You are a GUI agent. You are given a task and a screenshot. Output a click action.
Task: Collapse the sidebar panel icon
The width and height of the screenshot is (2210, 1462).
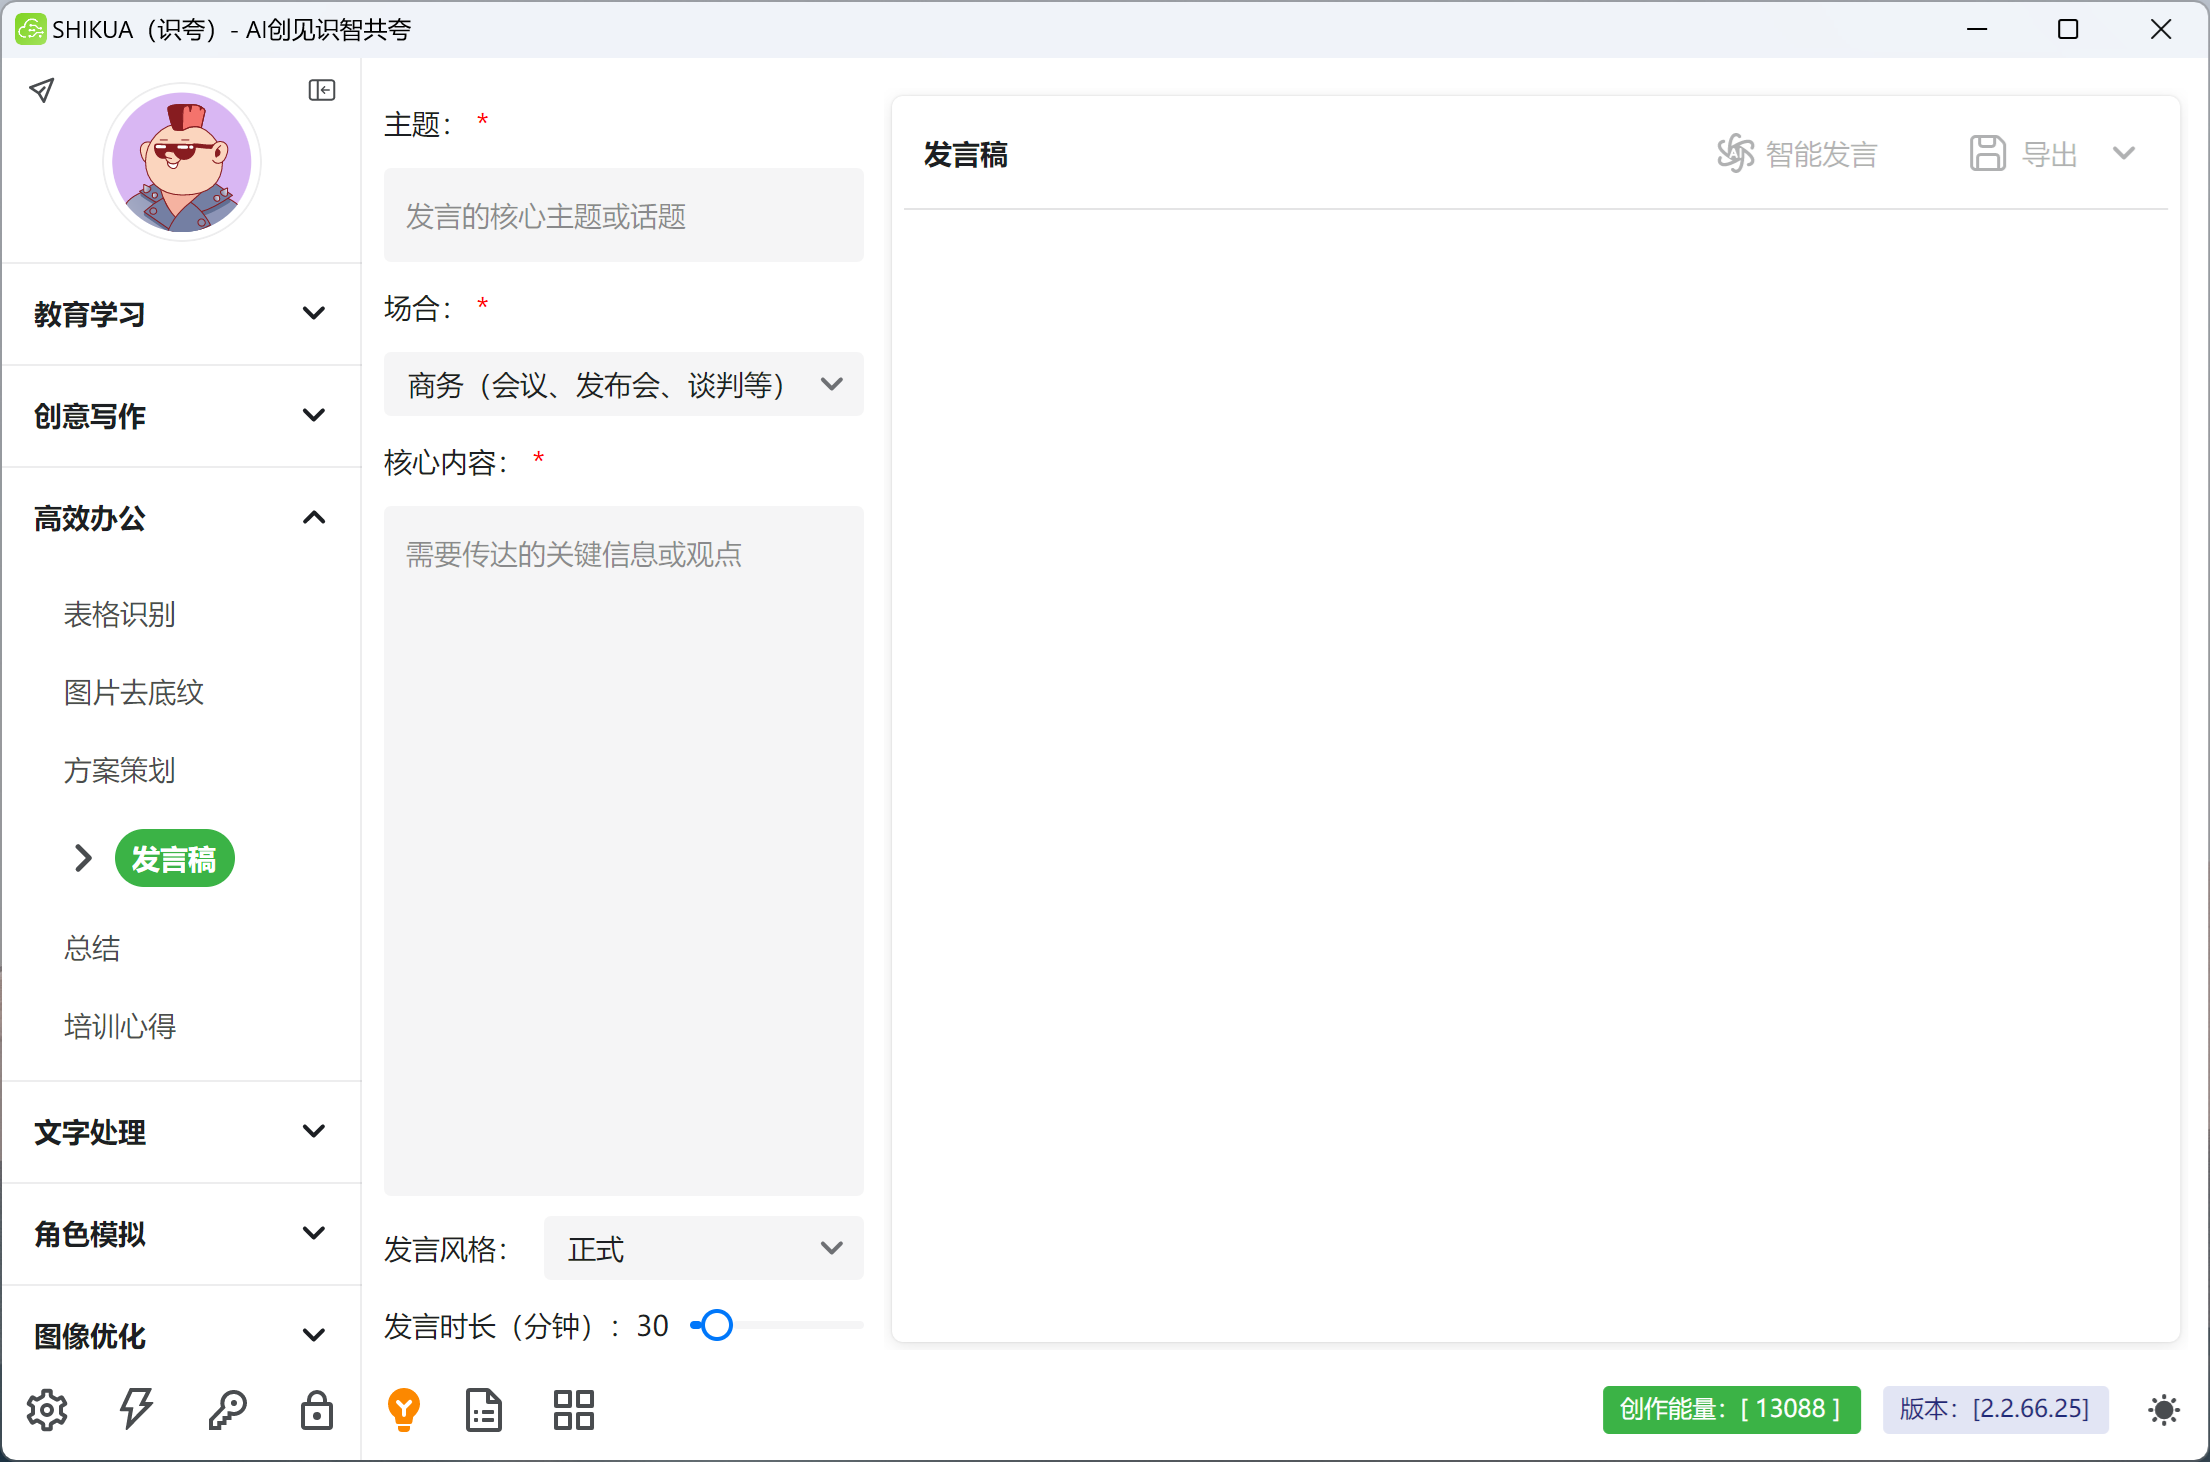pyautogui.click(x=322, y=91)
